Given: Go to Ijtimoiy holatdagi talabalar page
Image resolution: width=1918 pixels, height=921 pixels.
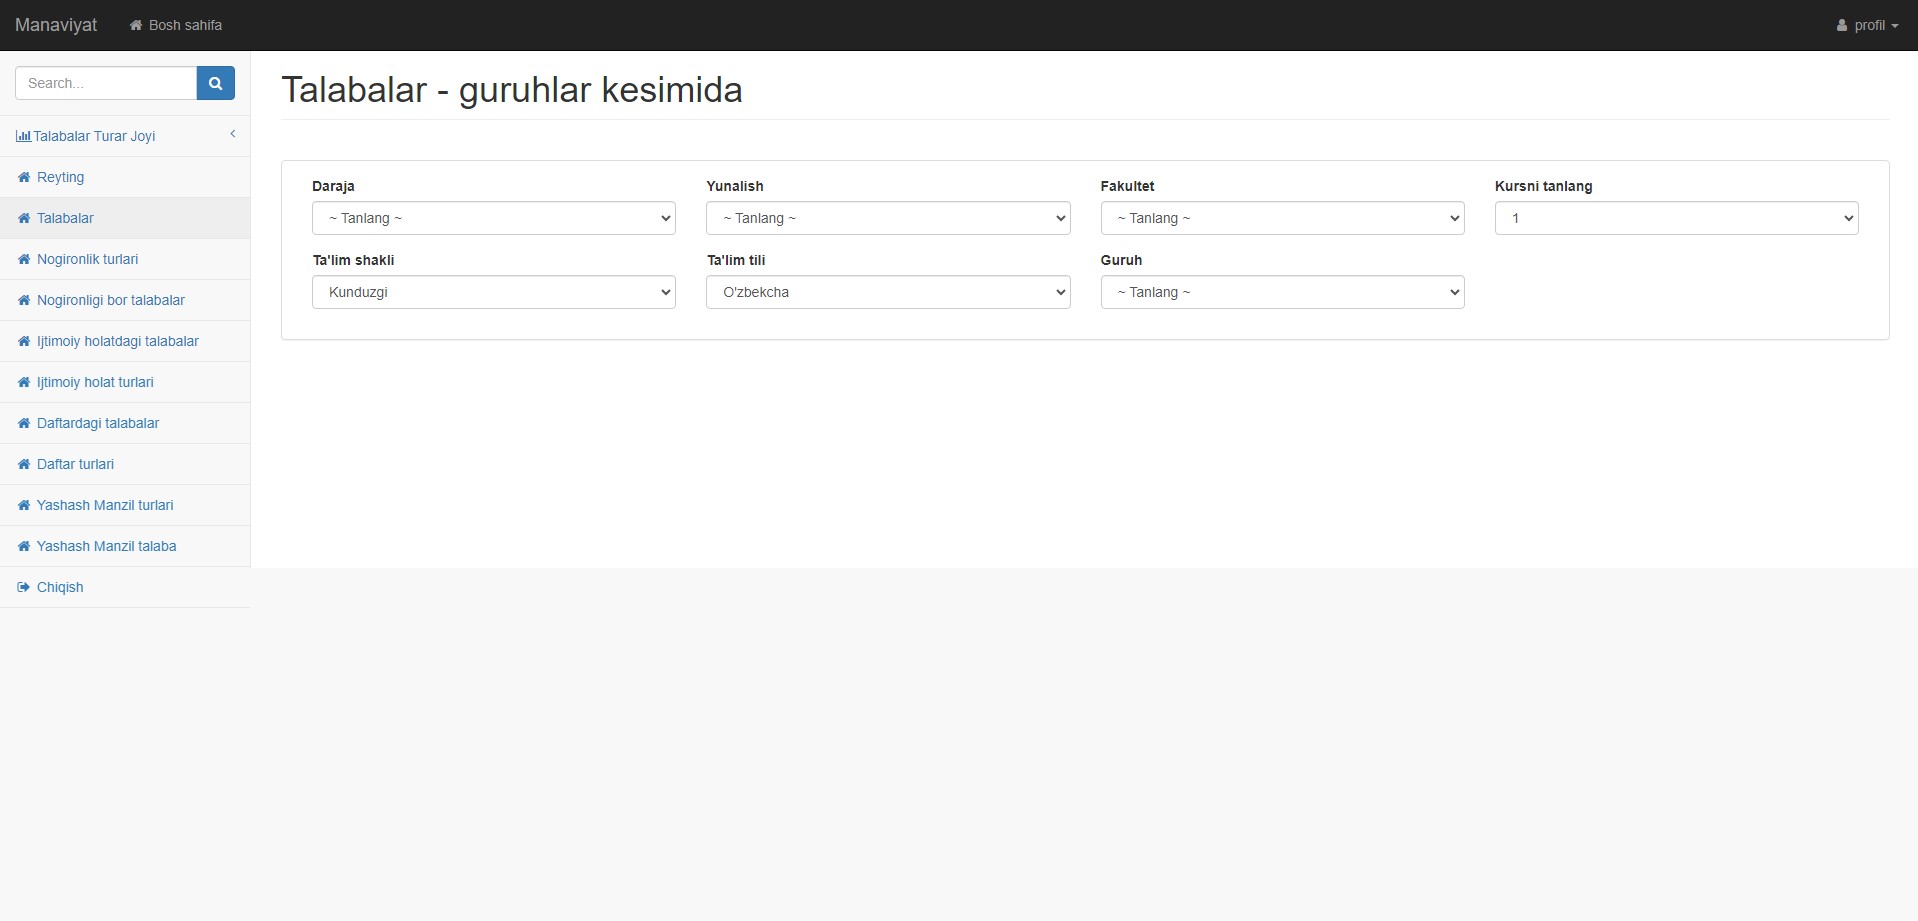Looking at the screenshot, I should 117,341.
